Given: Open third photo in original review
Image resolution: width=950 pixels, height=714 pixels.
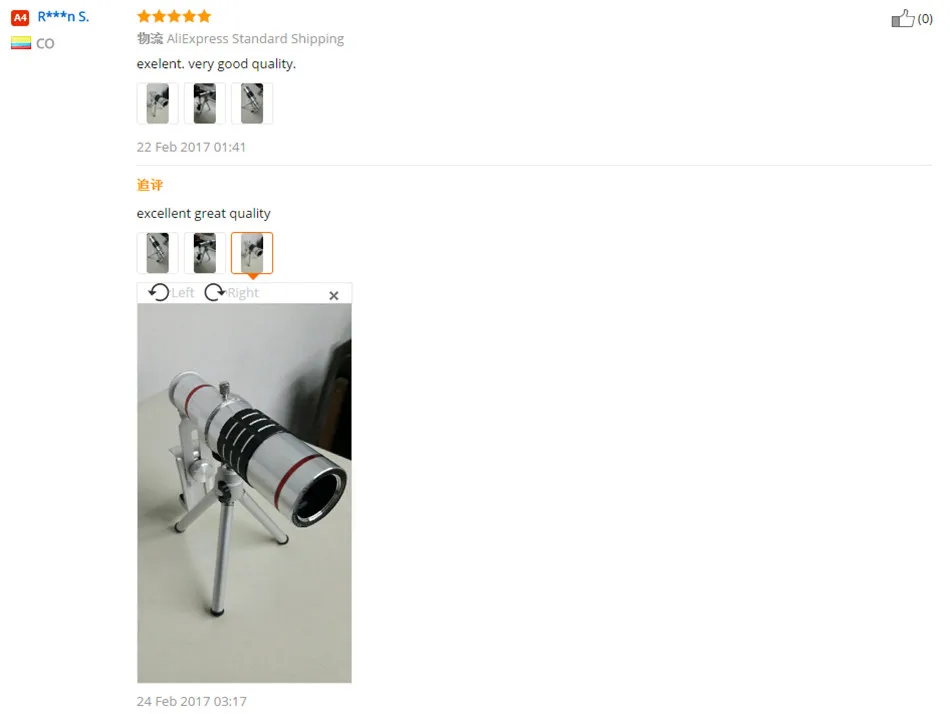Looking at the screenshot, I should pos(252,103).
